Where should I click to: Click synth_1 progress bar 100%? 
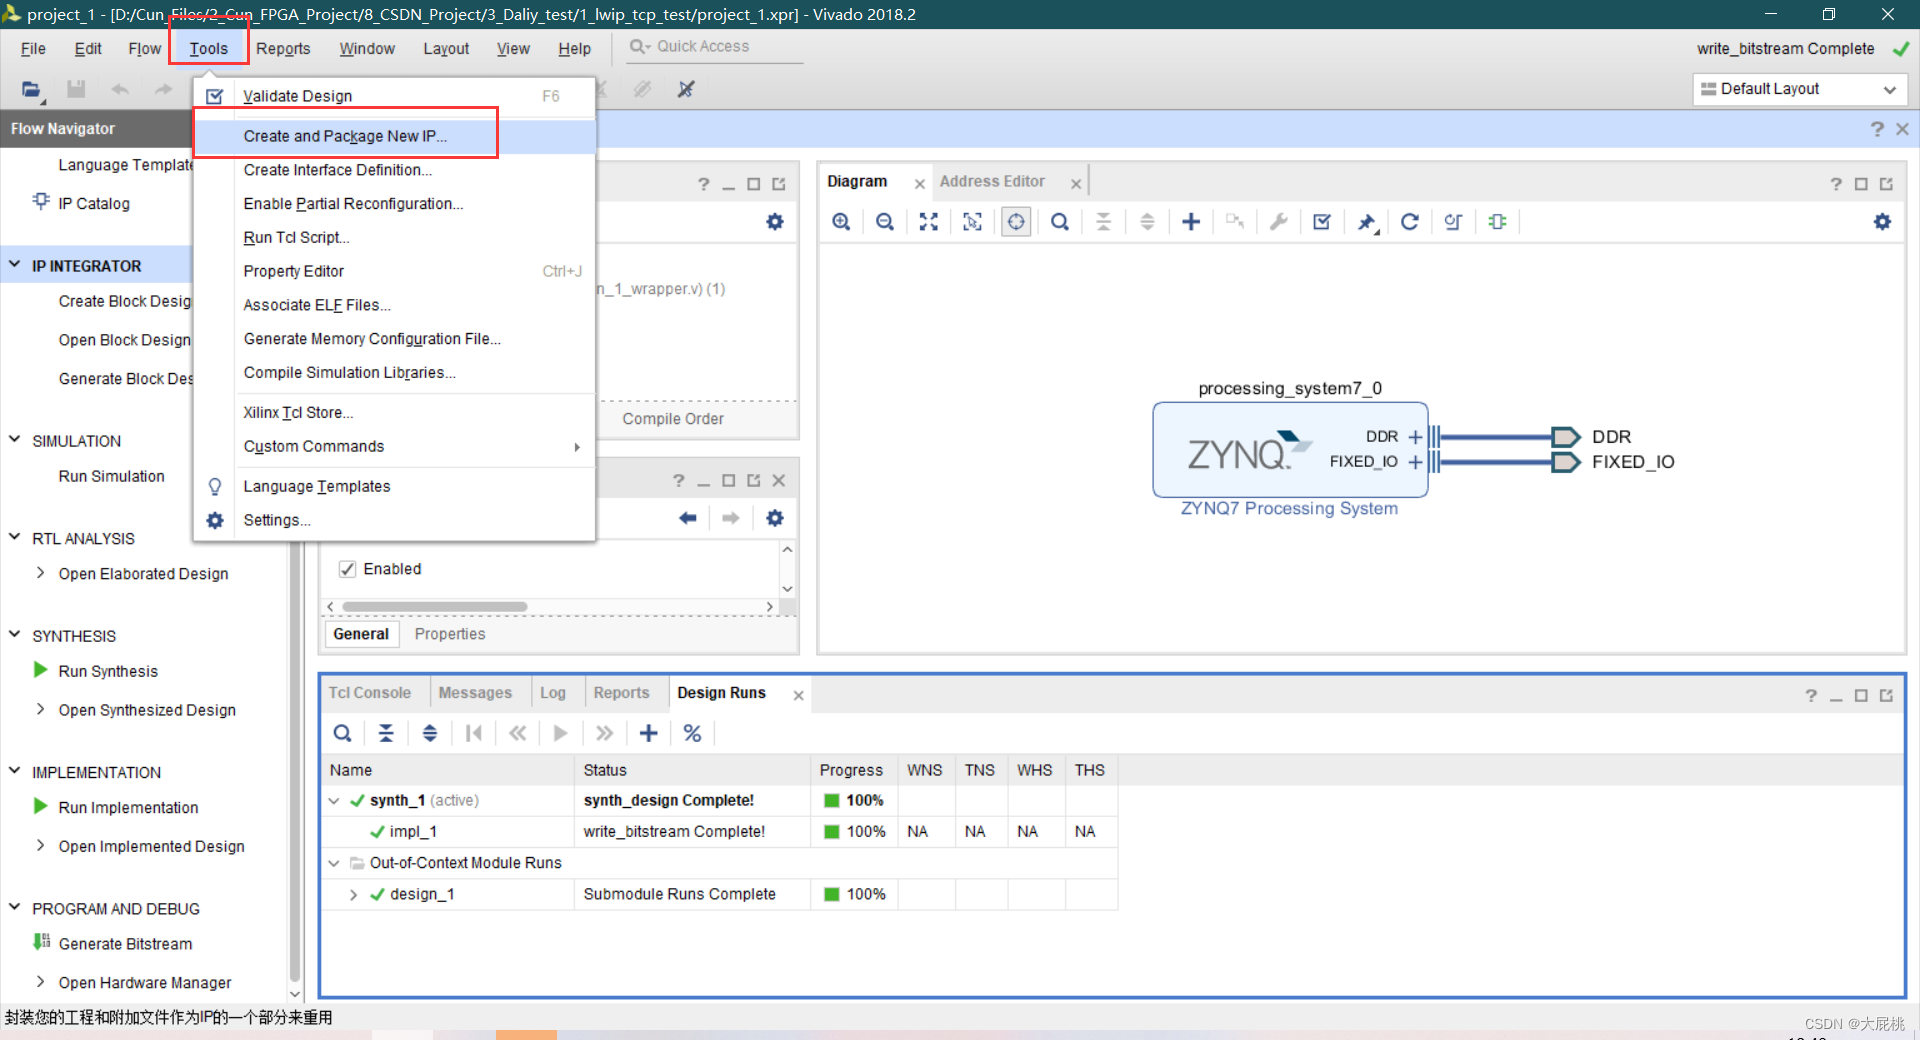tap(853, 800)
